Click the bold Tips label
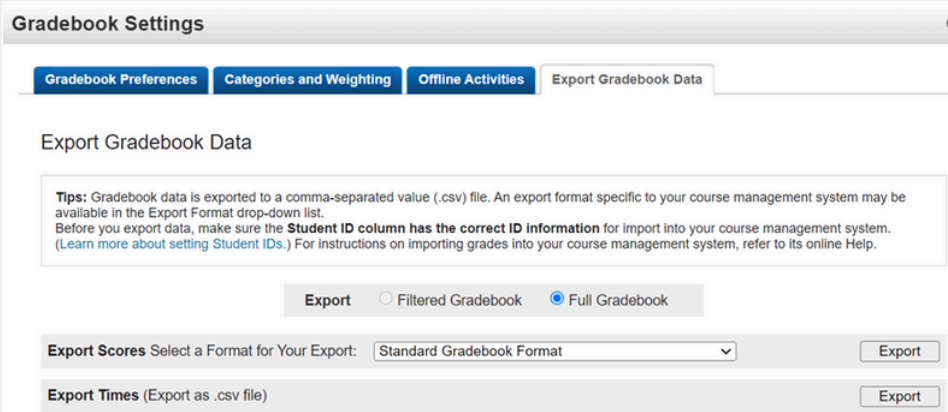Image resolution: width=948 pixels, height=412 pixels. click(71, 197)
